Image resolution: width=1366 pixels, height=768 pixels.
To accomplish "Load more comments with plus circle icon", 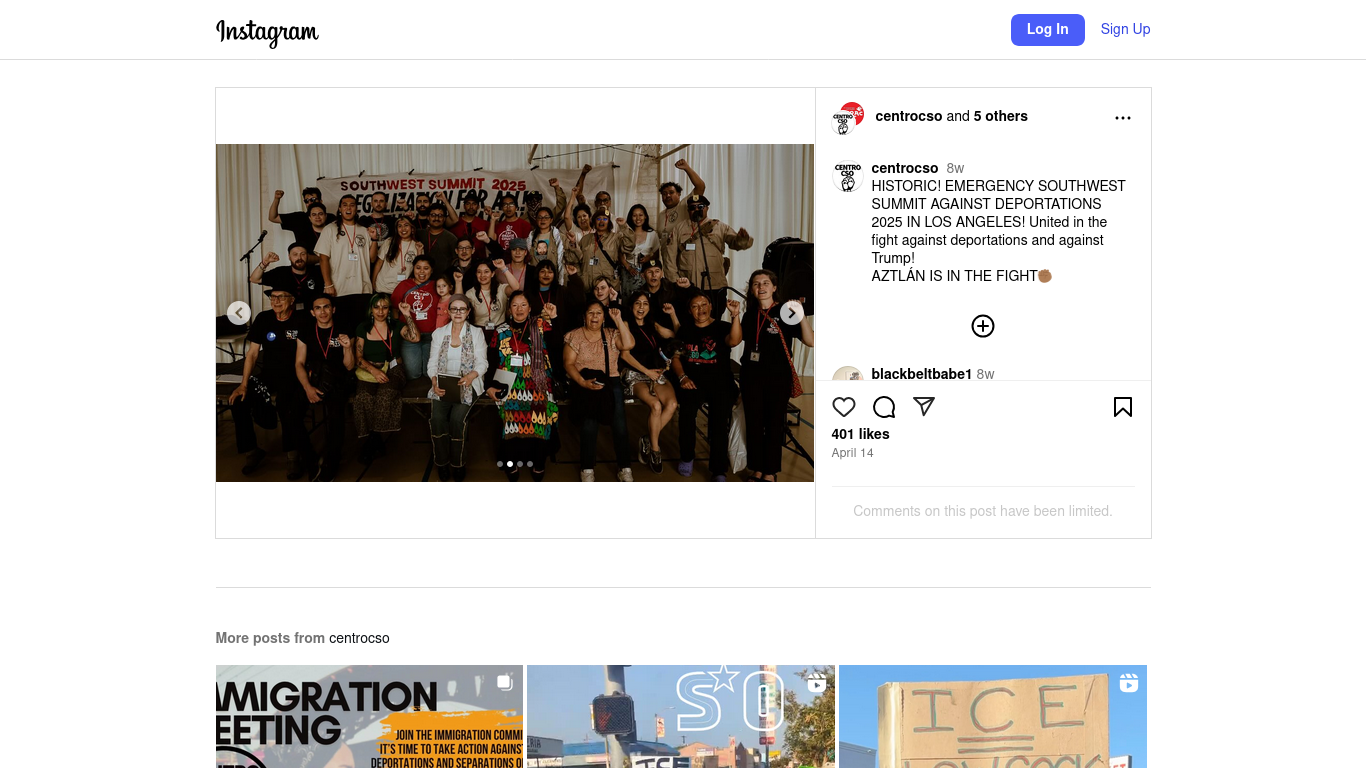I will [x=983, y=326].
